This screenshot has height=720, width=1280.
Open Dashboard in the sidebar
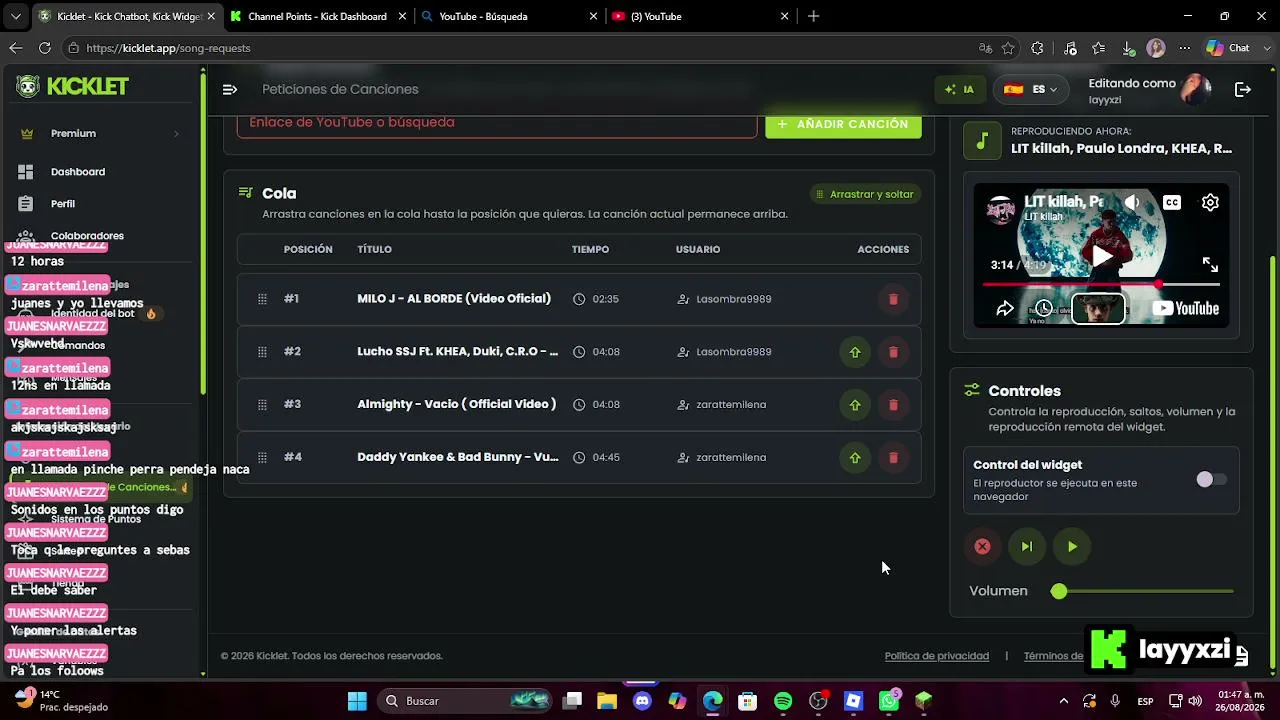78,172
